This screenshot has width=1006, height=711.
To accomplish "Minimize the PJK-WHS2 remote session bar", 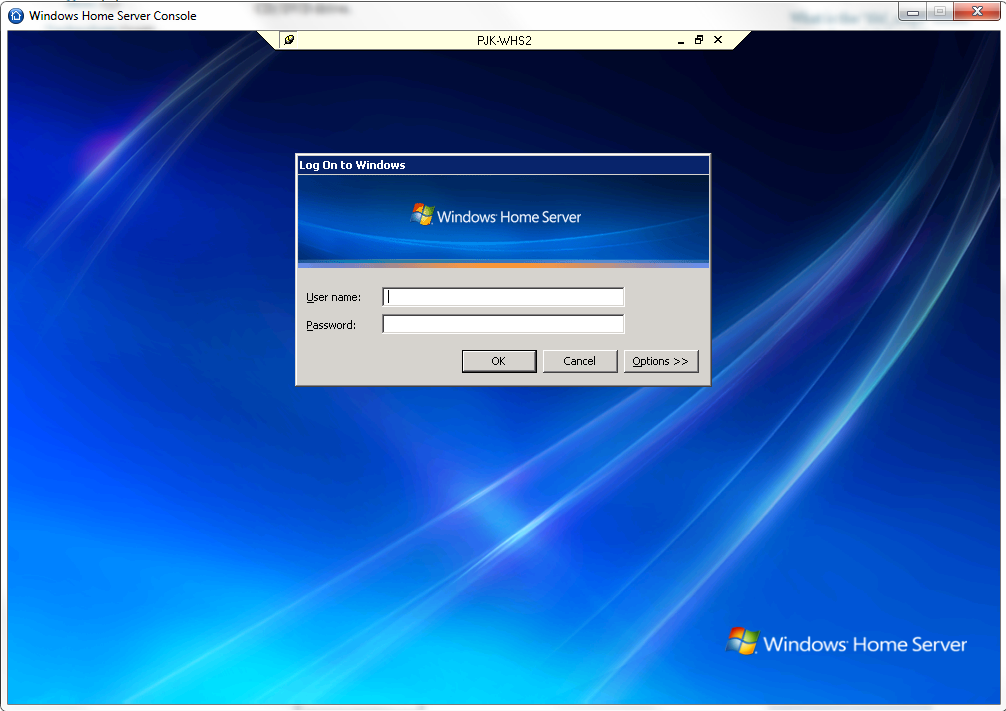I will (x=681, y=40).
